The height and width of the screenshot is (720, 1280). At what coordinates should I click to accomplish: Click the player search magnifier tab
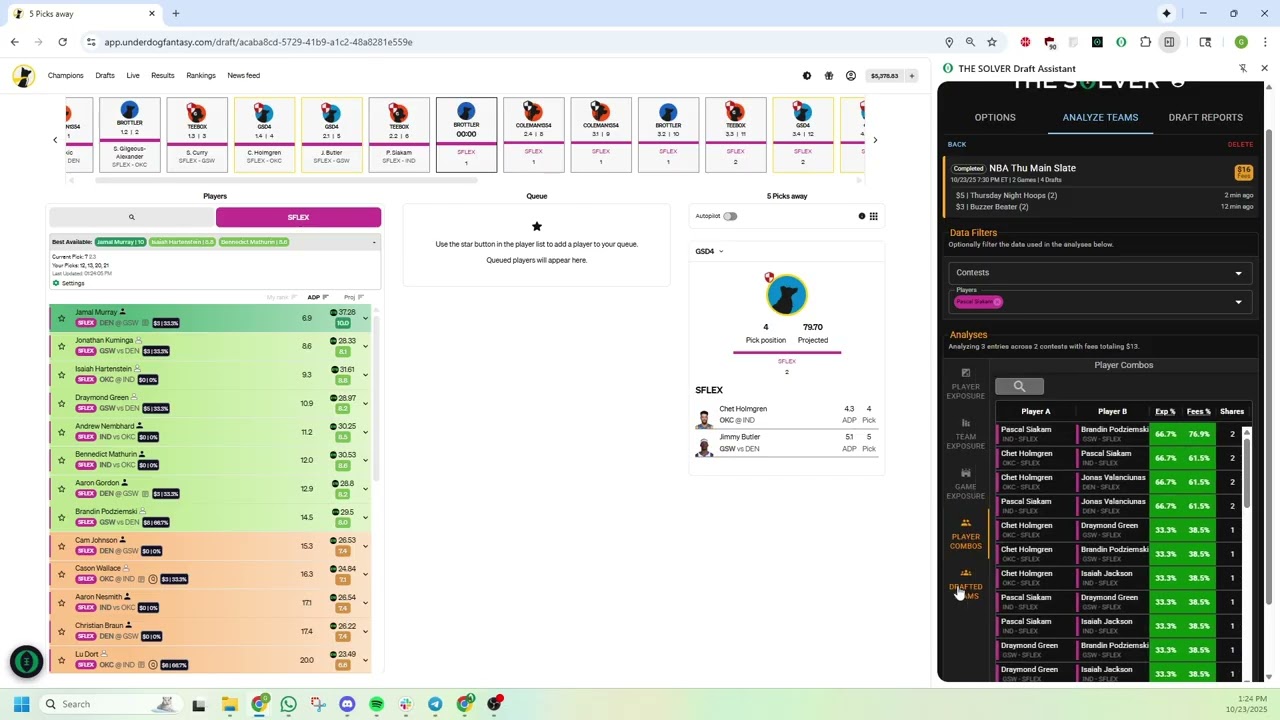click(131, 217)
